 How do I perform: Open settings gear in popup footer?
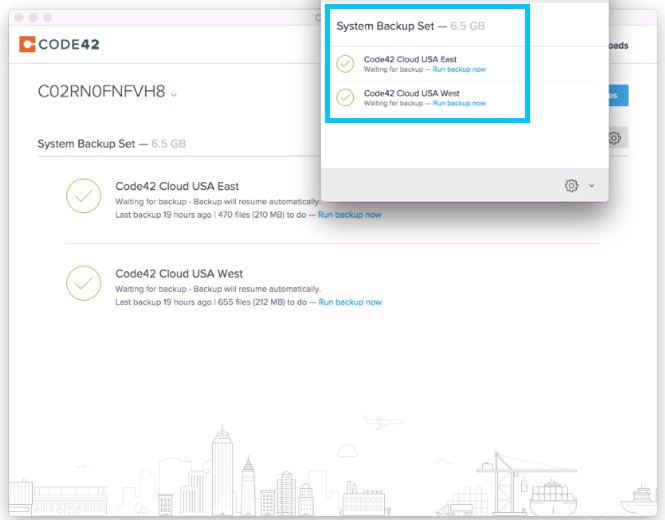[571, 185]
